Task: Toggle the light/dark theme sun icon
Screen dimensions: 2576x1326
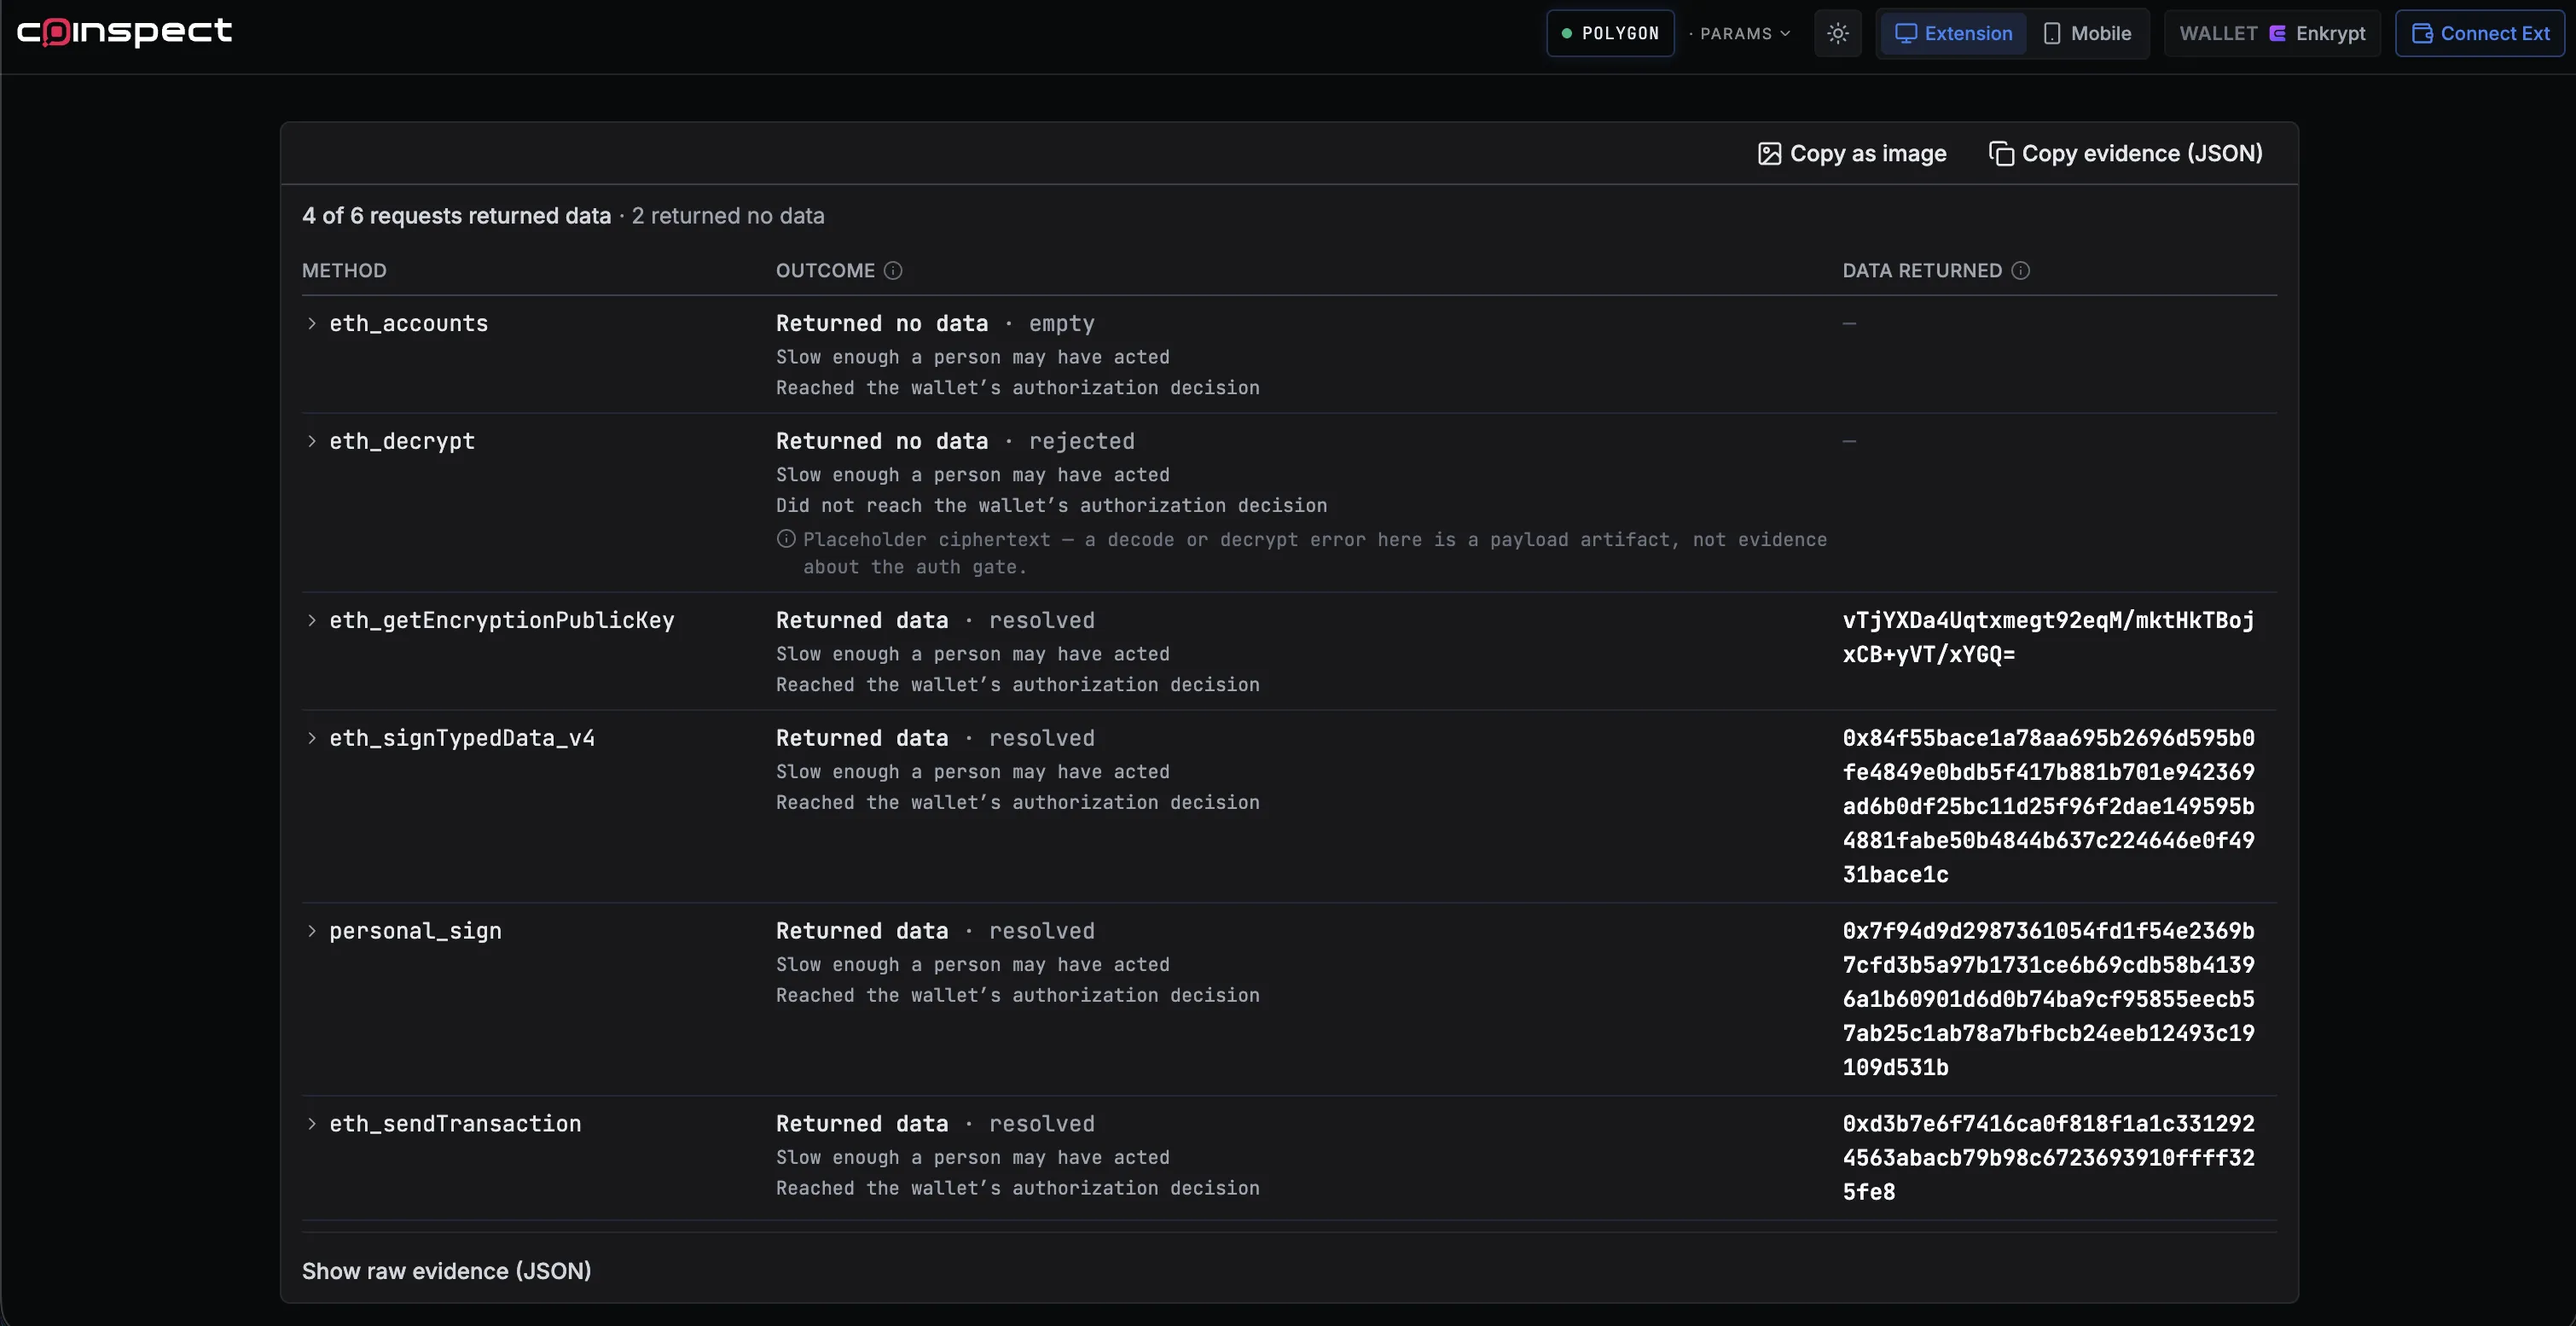Action: click(1838, 33)
